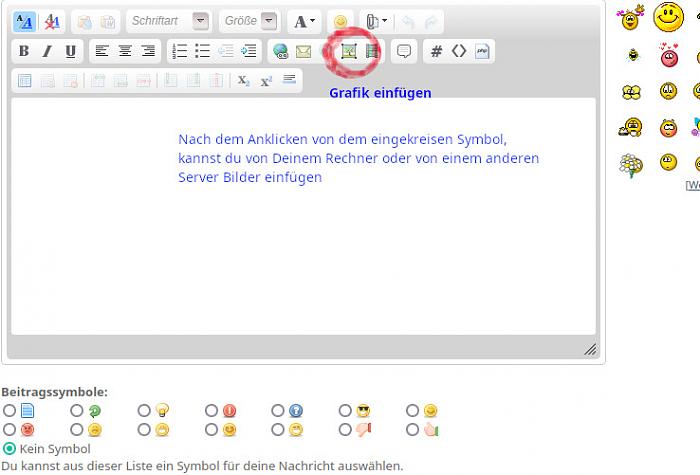
Task: Underline the selected text
Action: click(x=69, y=52)
